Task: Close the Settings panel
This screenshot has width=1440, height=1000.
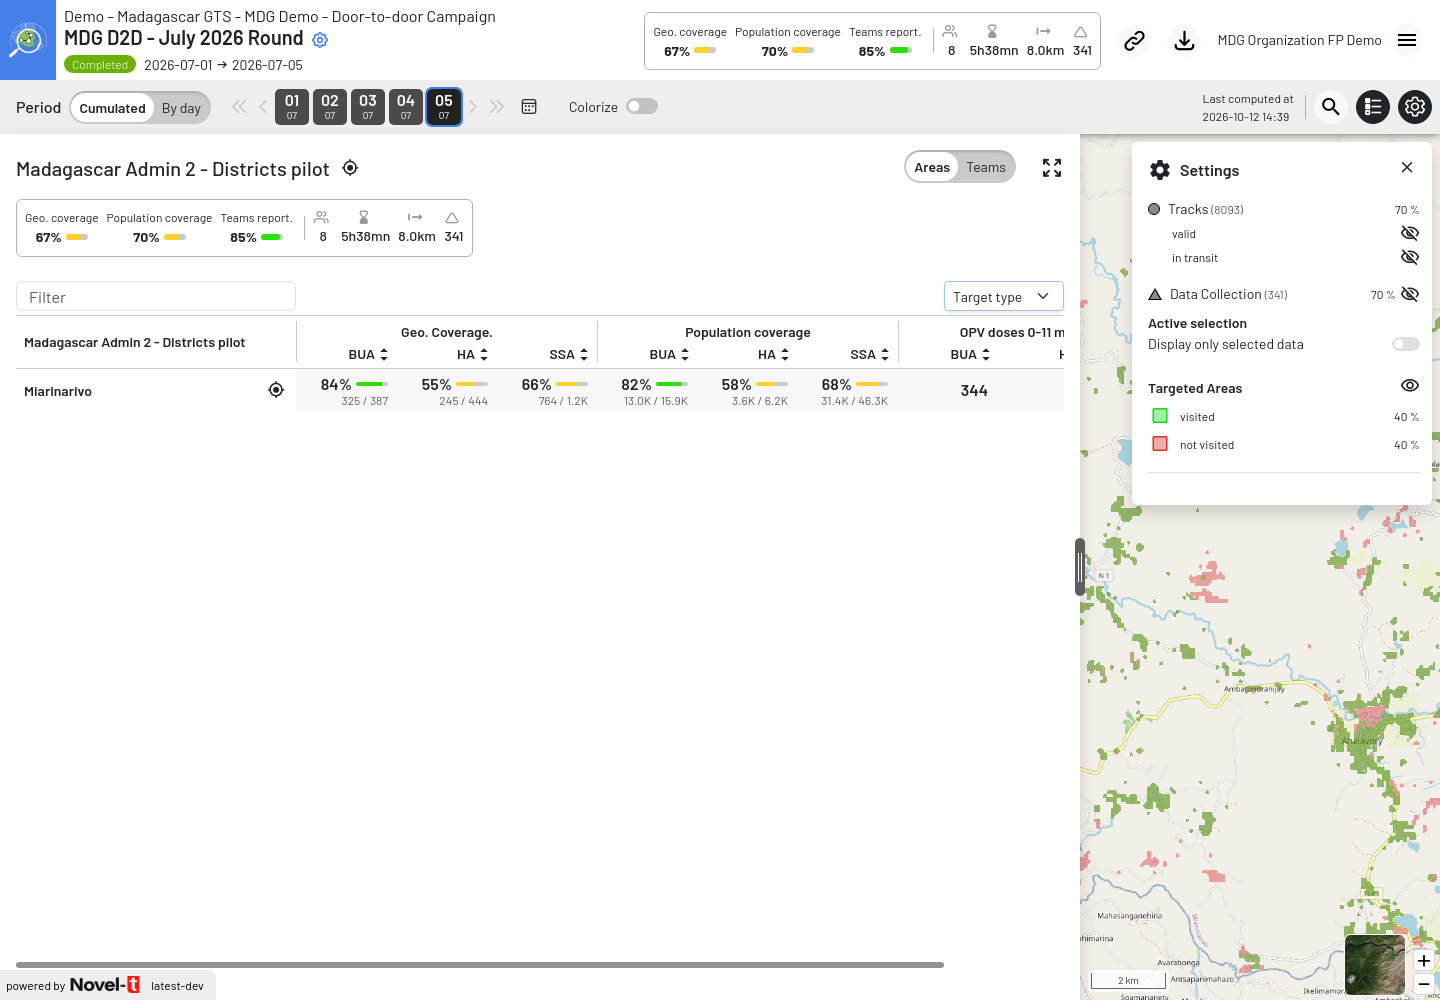Action: point(1407,167)
